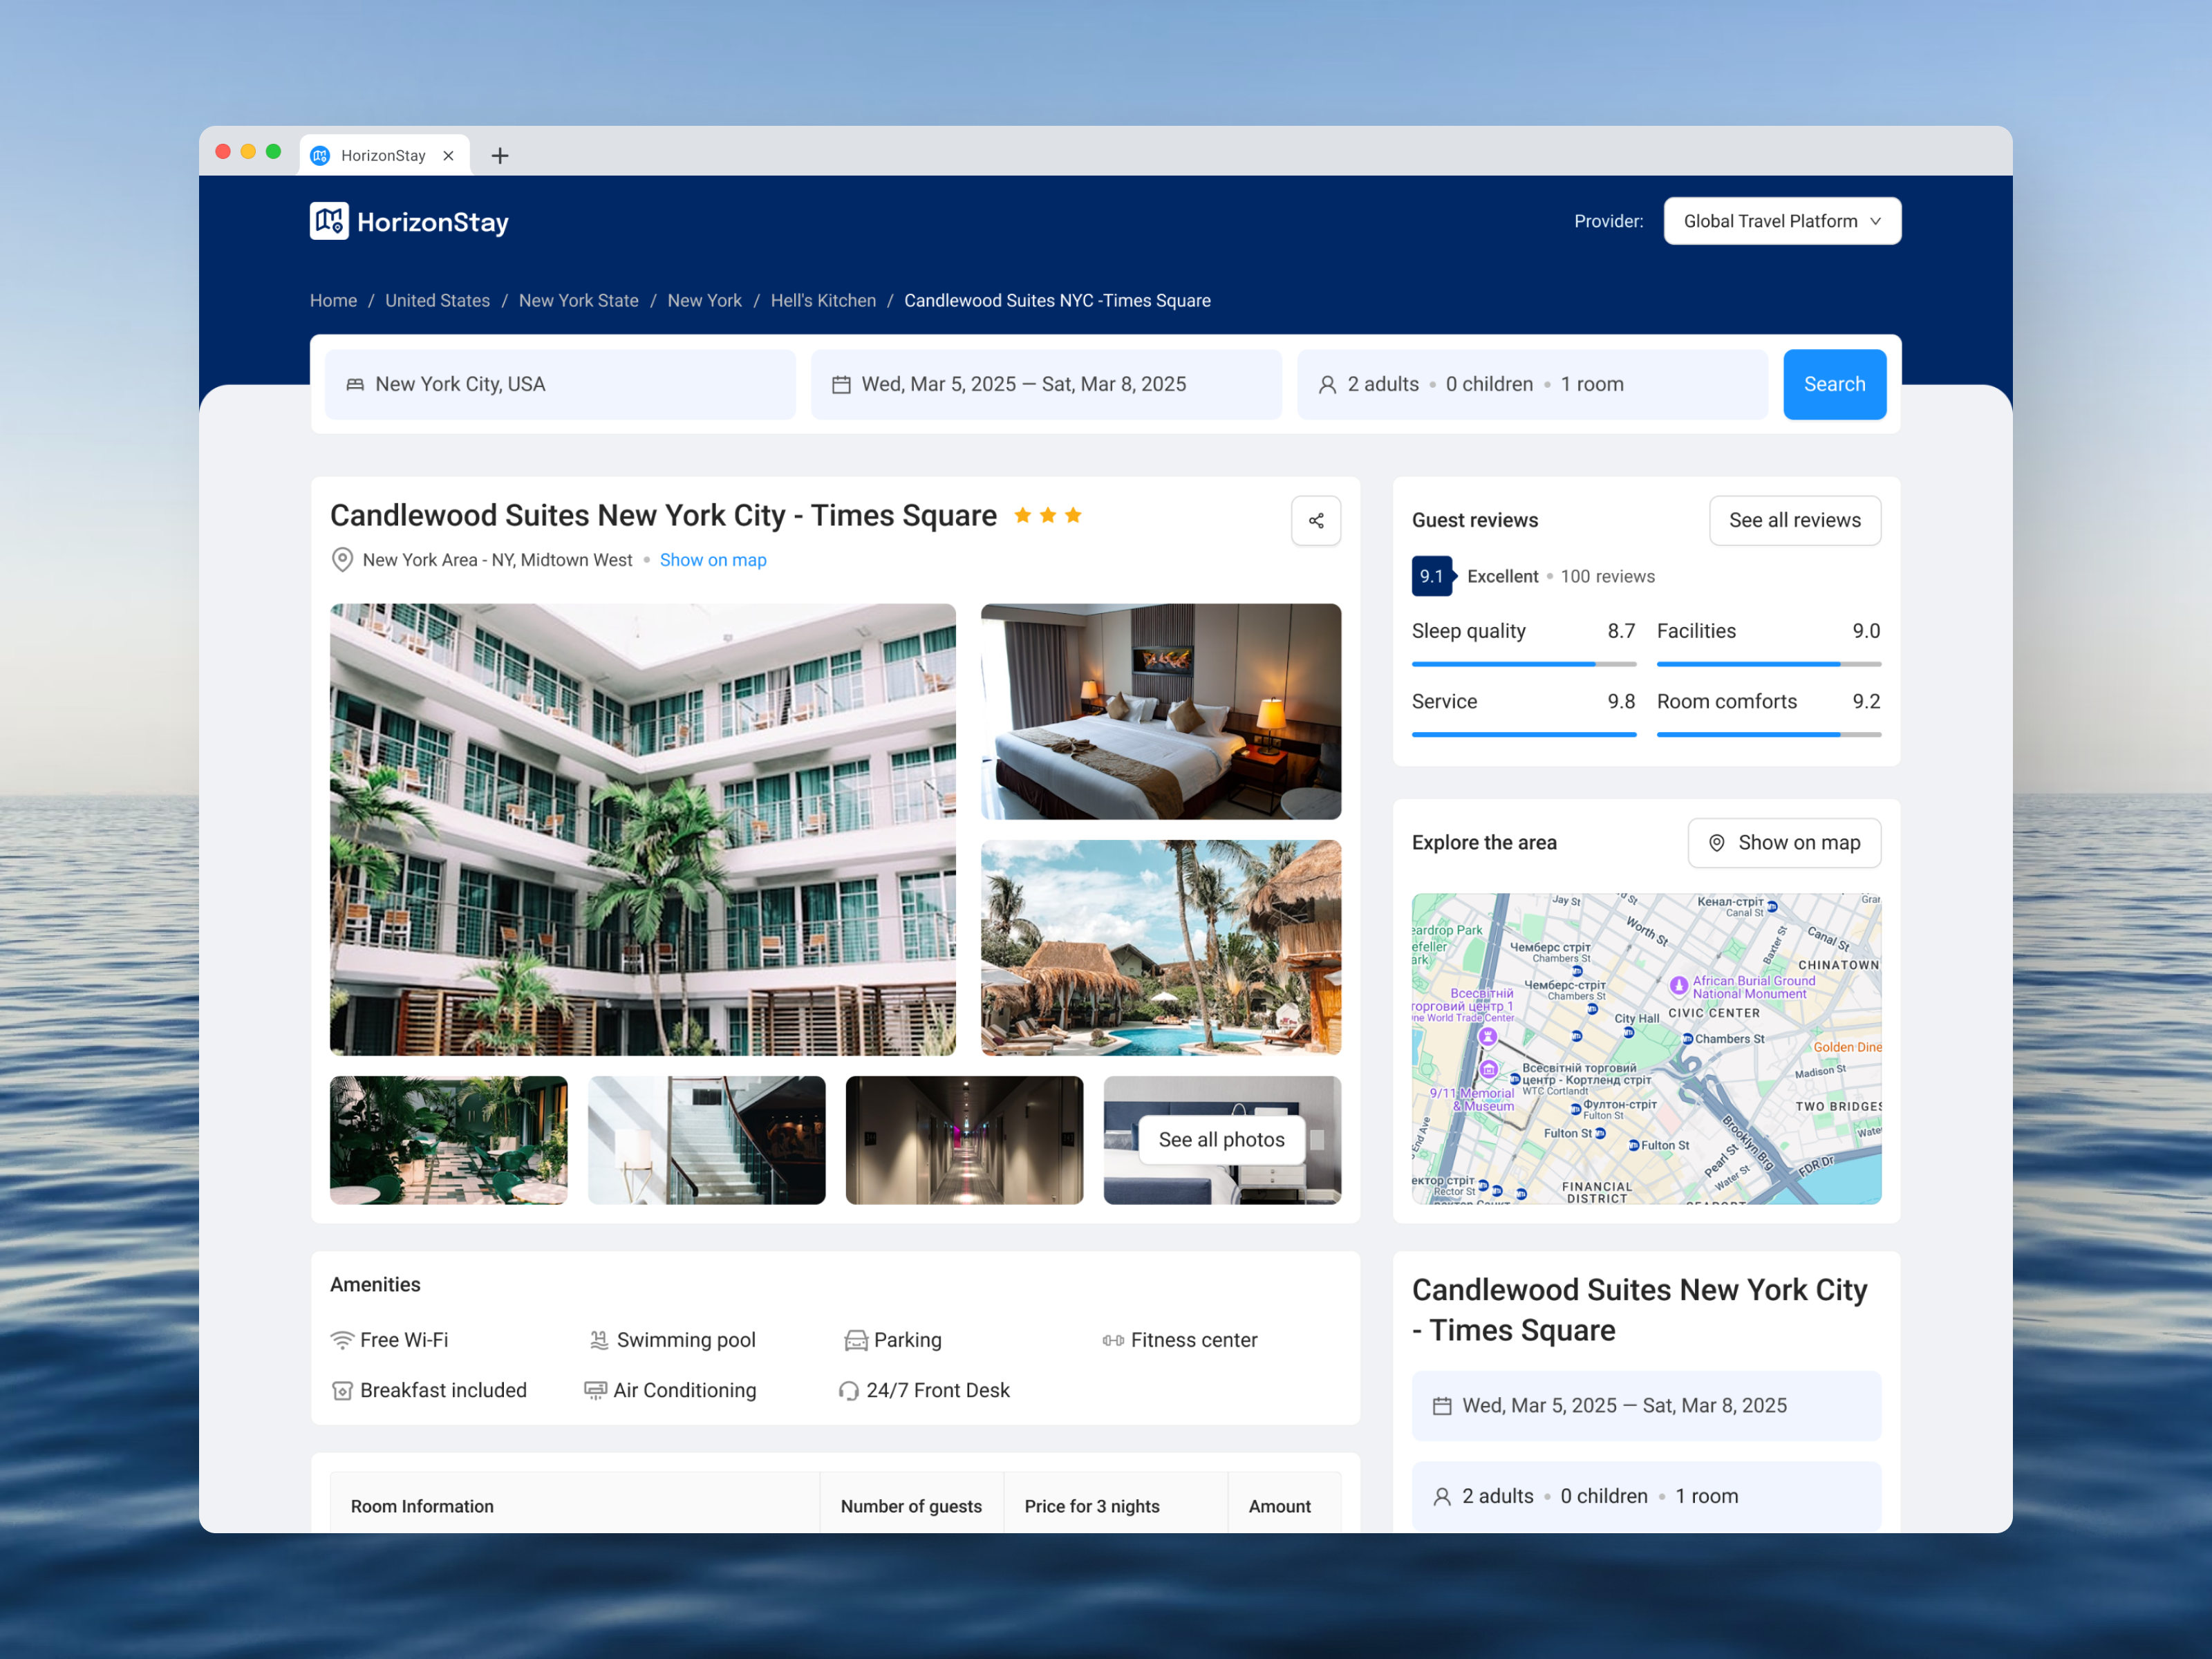The height and width of the screenshot is (1659, 2212).
Task: Open the bedroom photo
Action: tap(1161, 711)
